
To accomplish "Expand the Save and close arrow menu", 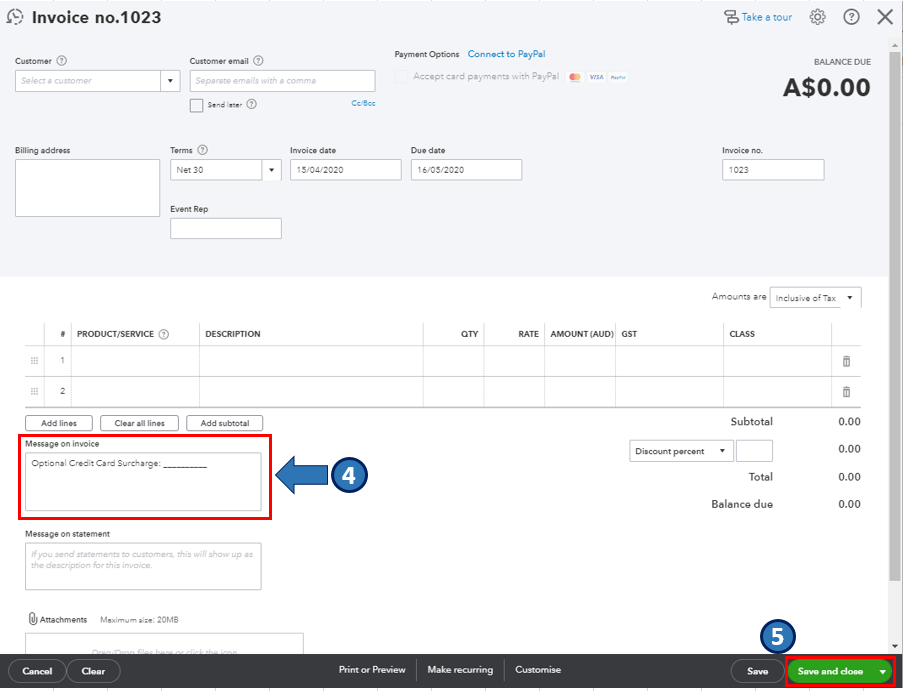I will coord(883,671).
